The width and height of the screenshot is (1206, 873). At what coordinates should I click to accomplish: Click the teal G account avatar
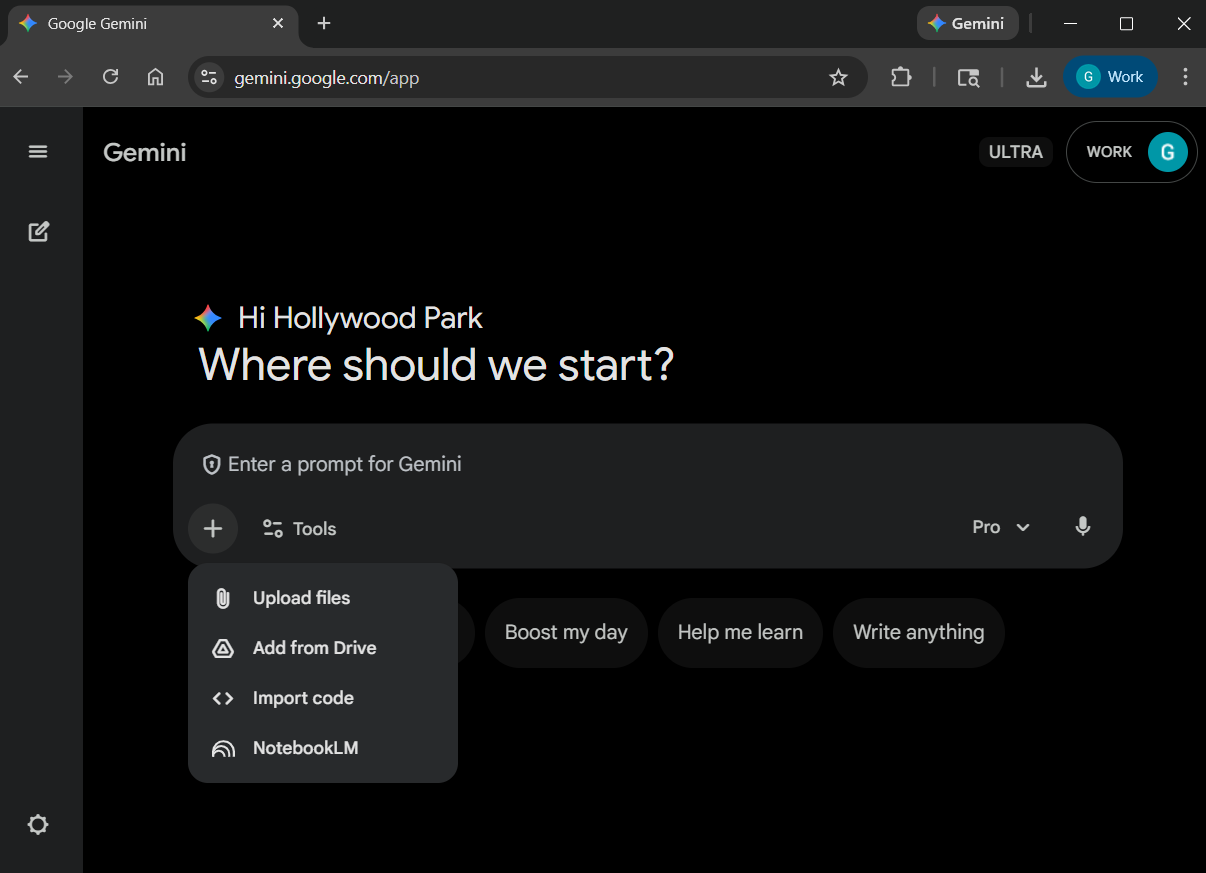pos(1167,152)
